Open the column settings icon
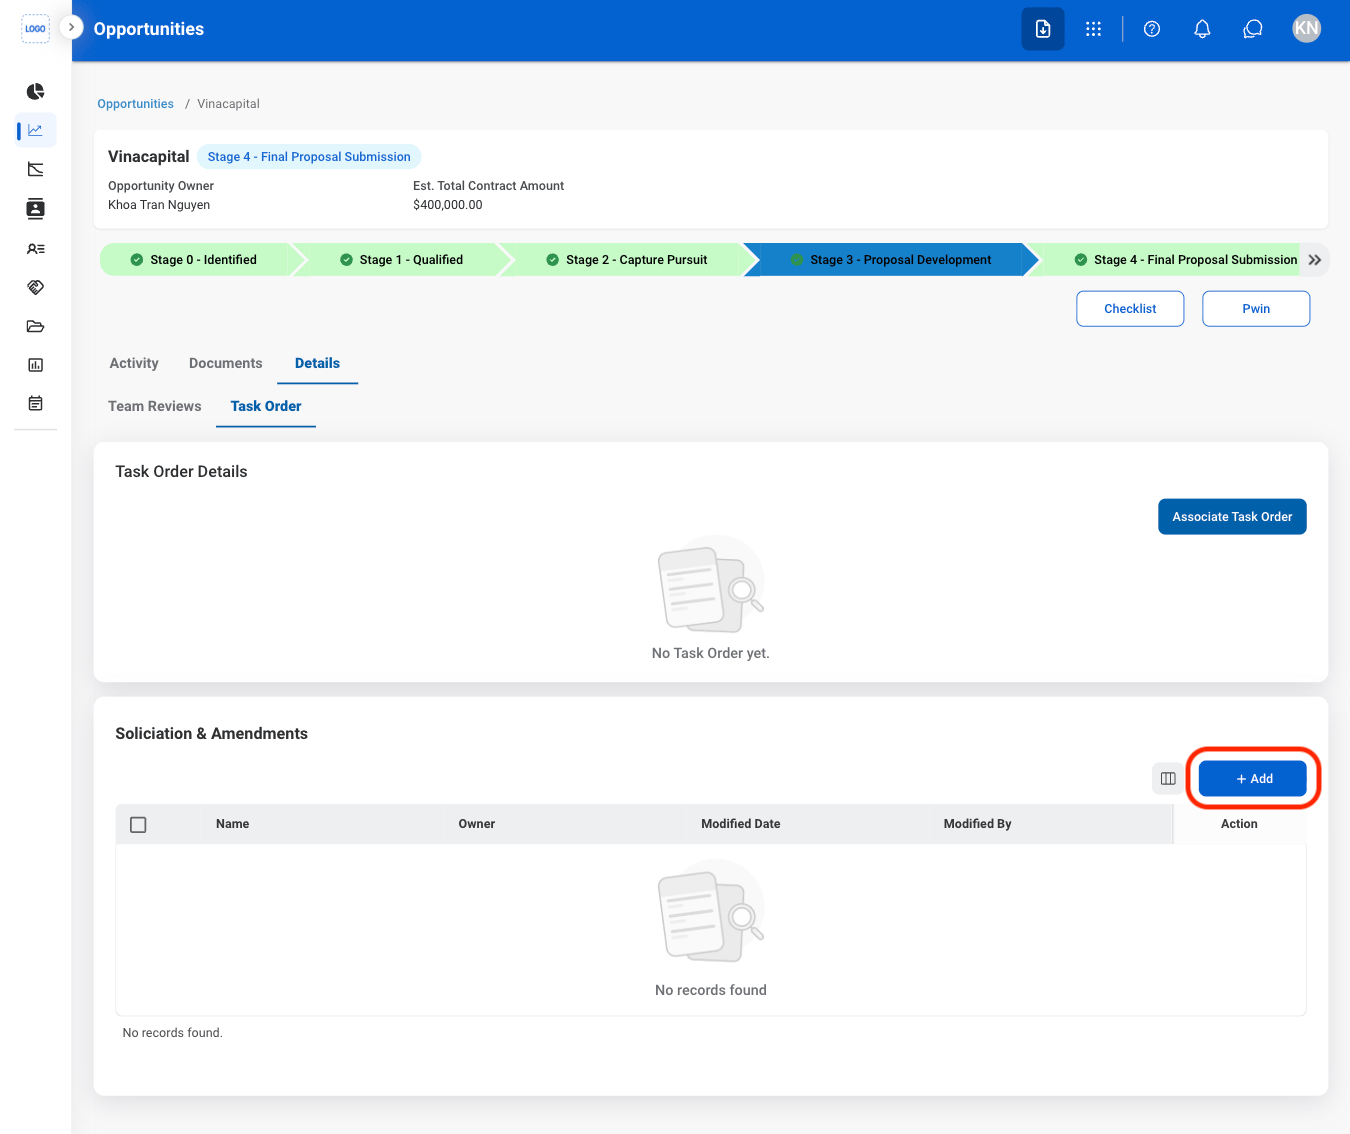The width and height of the screenshot is (1350, 1134). tap(1168, 779)
